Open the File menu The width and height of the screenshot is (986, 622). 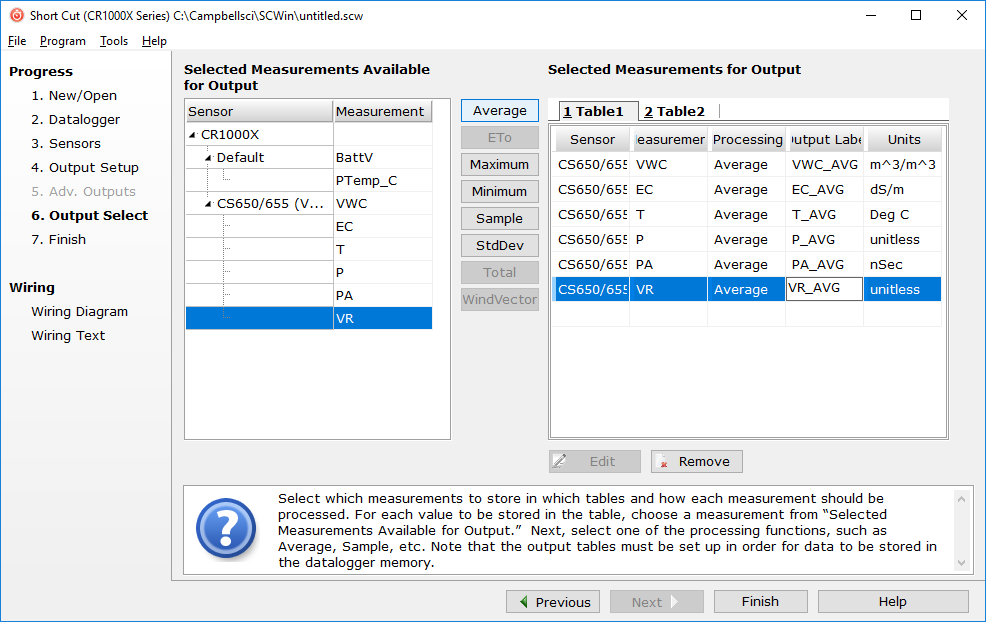(16, 41)
